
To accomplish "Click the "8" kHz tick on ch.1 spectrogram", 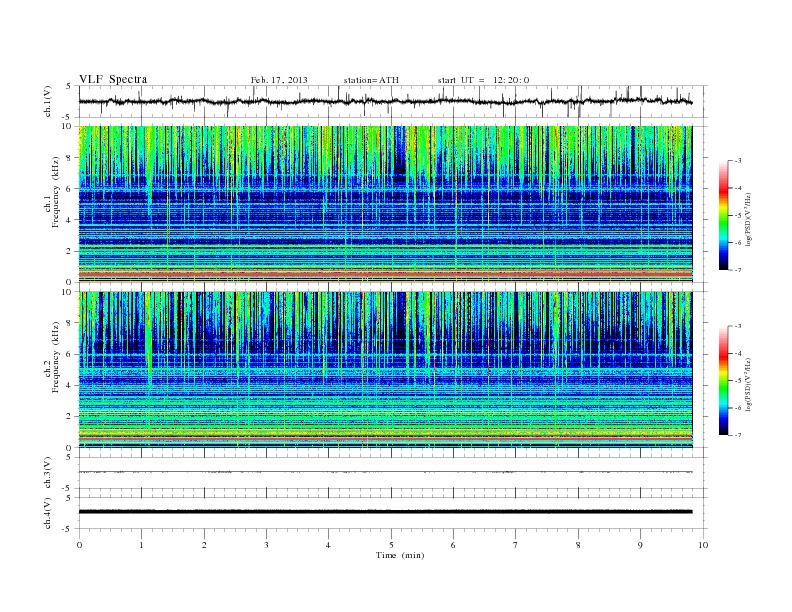I will click(x=69, y=158).
